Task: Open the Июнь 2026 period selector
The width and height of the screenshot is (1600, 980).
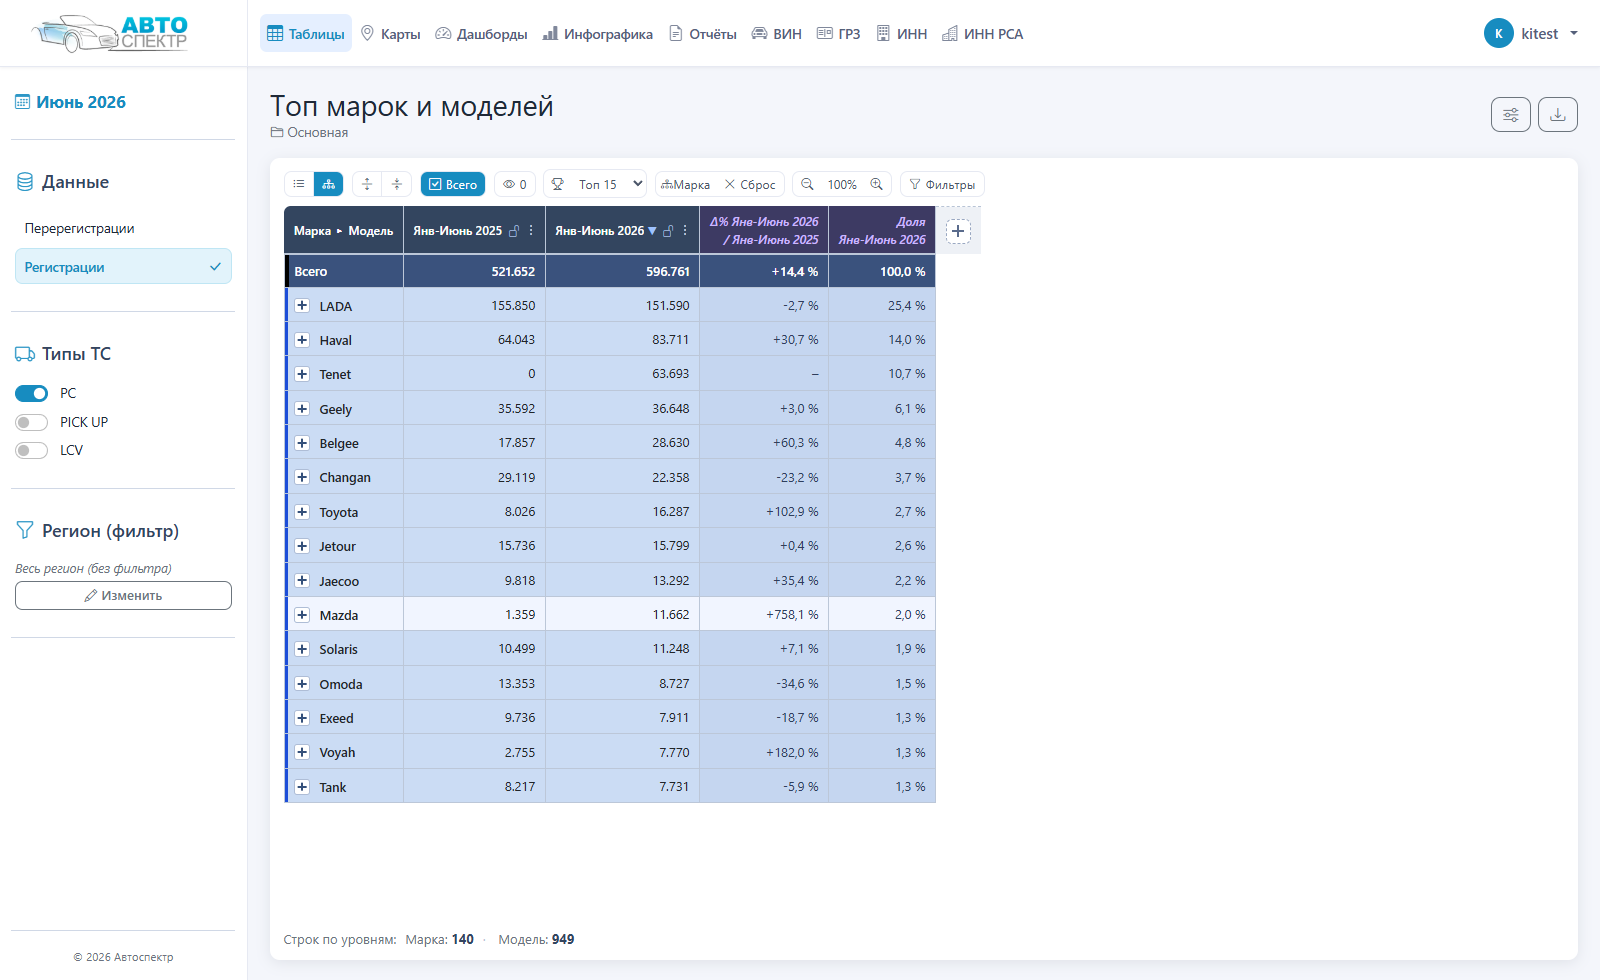Action: click(x=71, y=102)
